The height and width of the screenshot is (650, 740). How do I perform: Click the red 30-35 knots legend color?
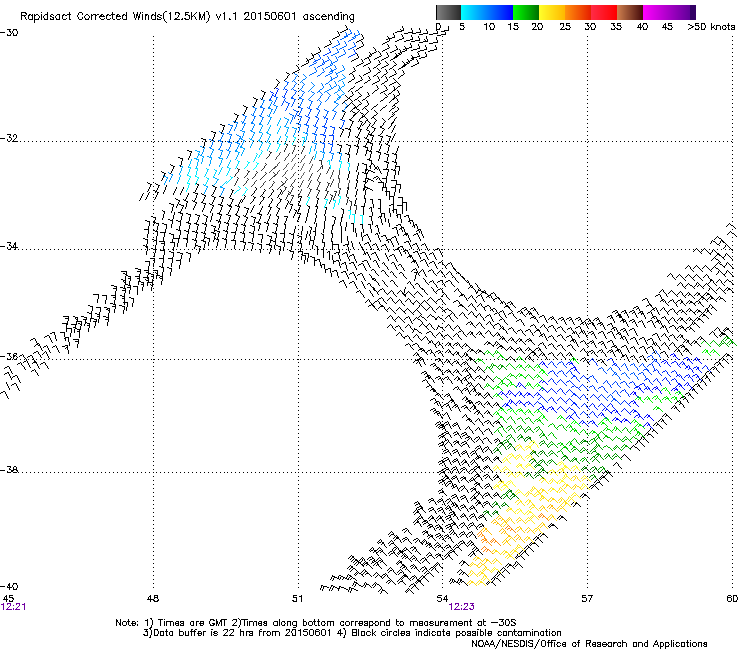click(604, 12)
